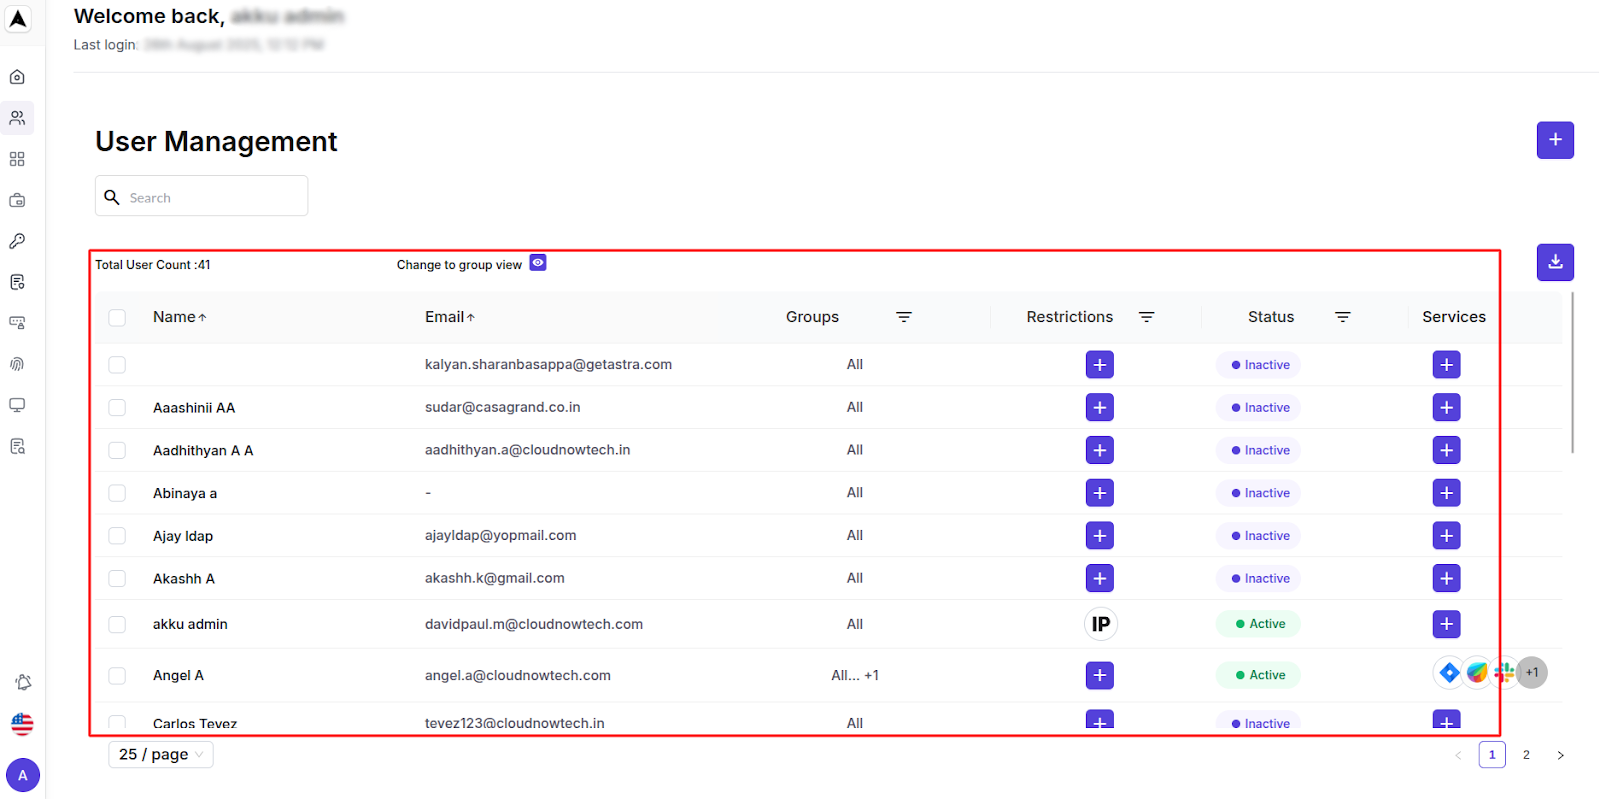Viewport: 1600px width, 799px height.
Task: Click the user search field
Action: [x=202, y=196]
